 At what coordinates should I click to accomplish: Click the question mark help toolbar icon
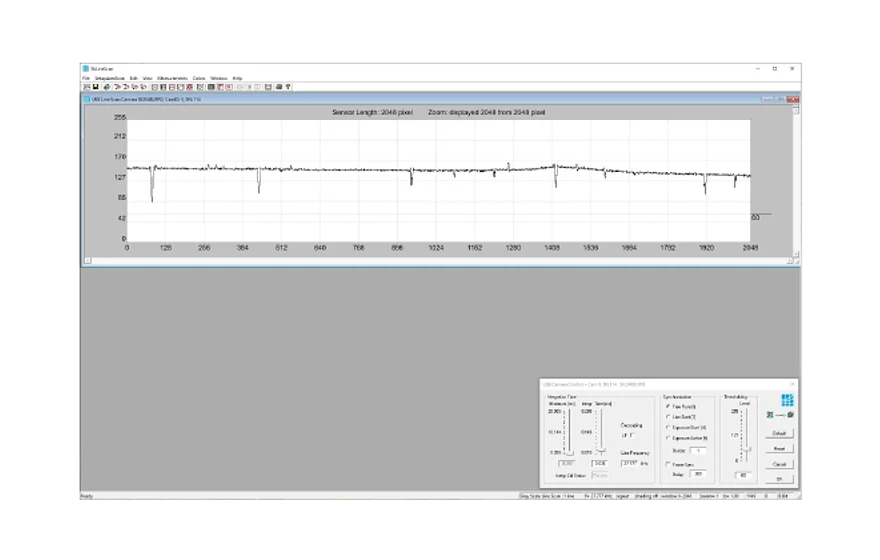tap(288, 87)
